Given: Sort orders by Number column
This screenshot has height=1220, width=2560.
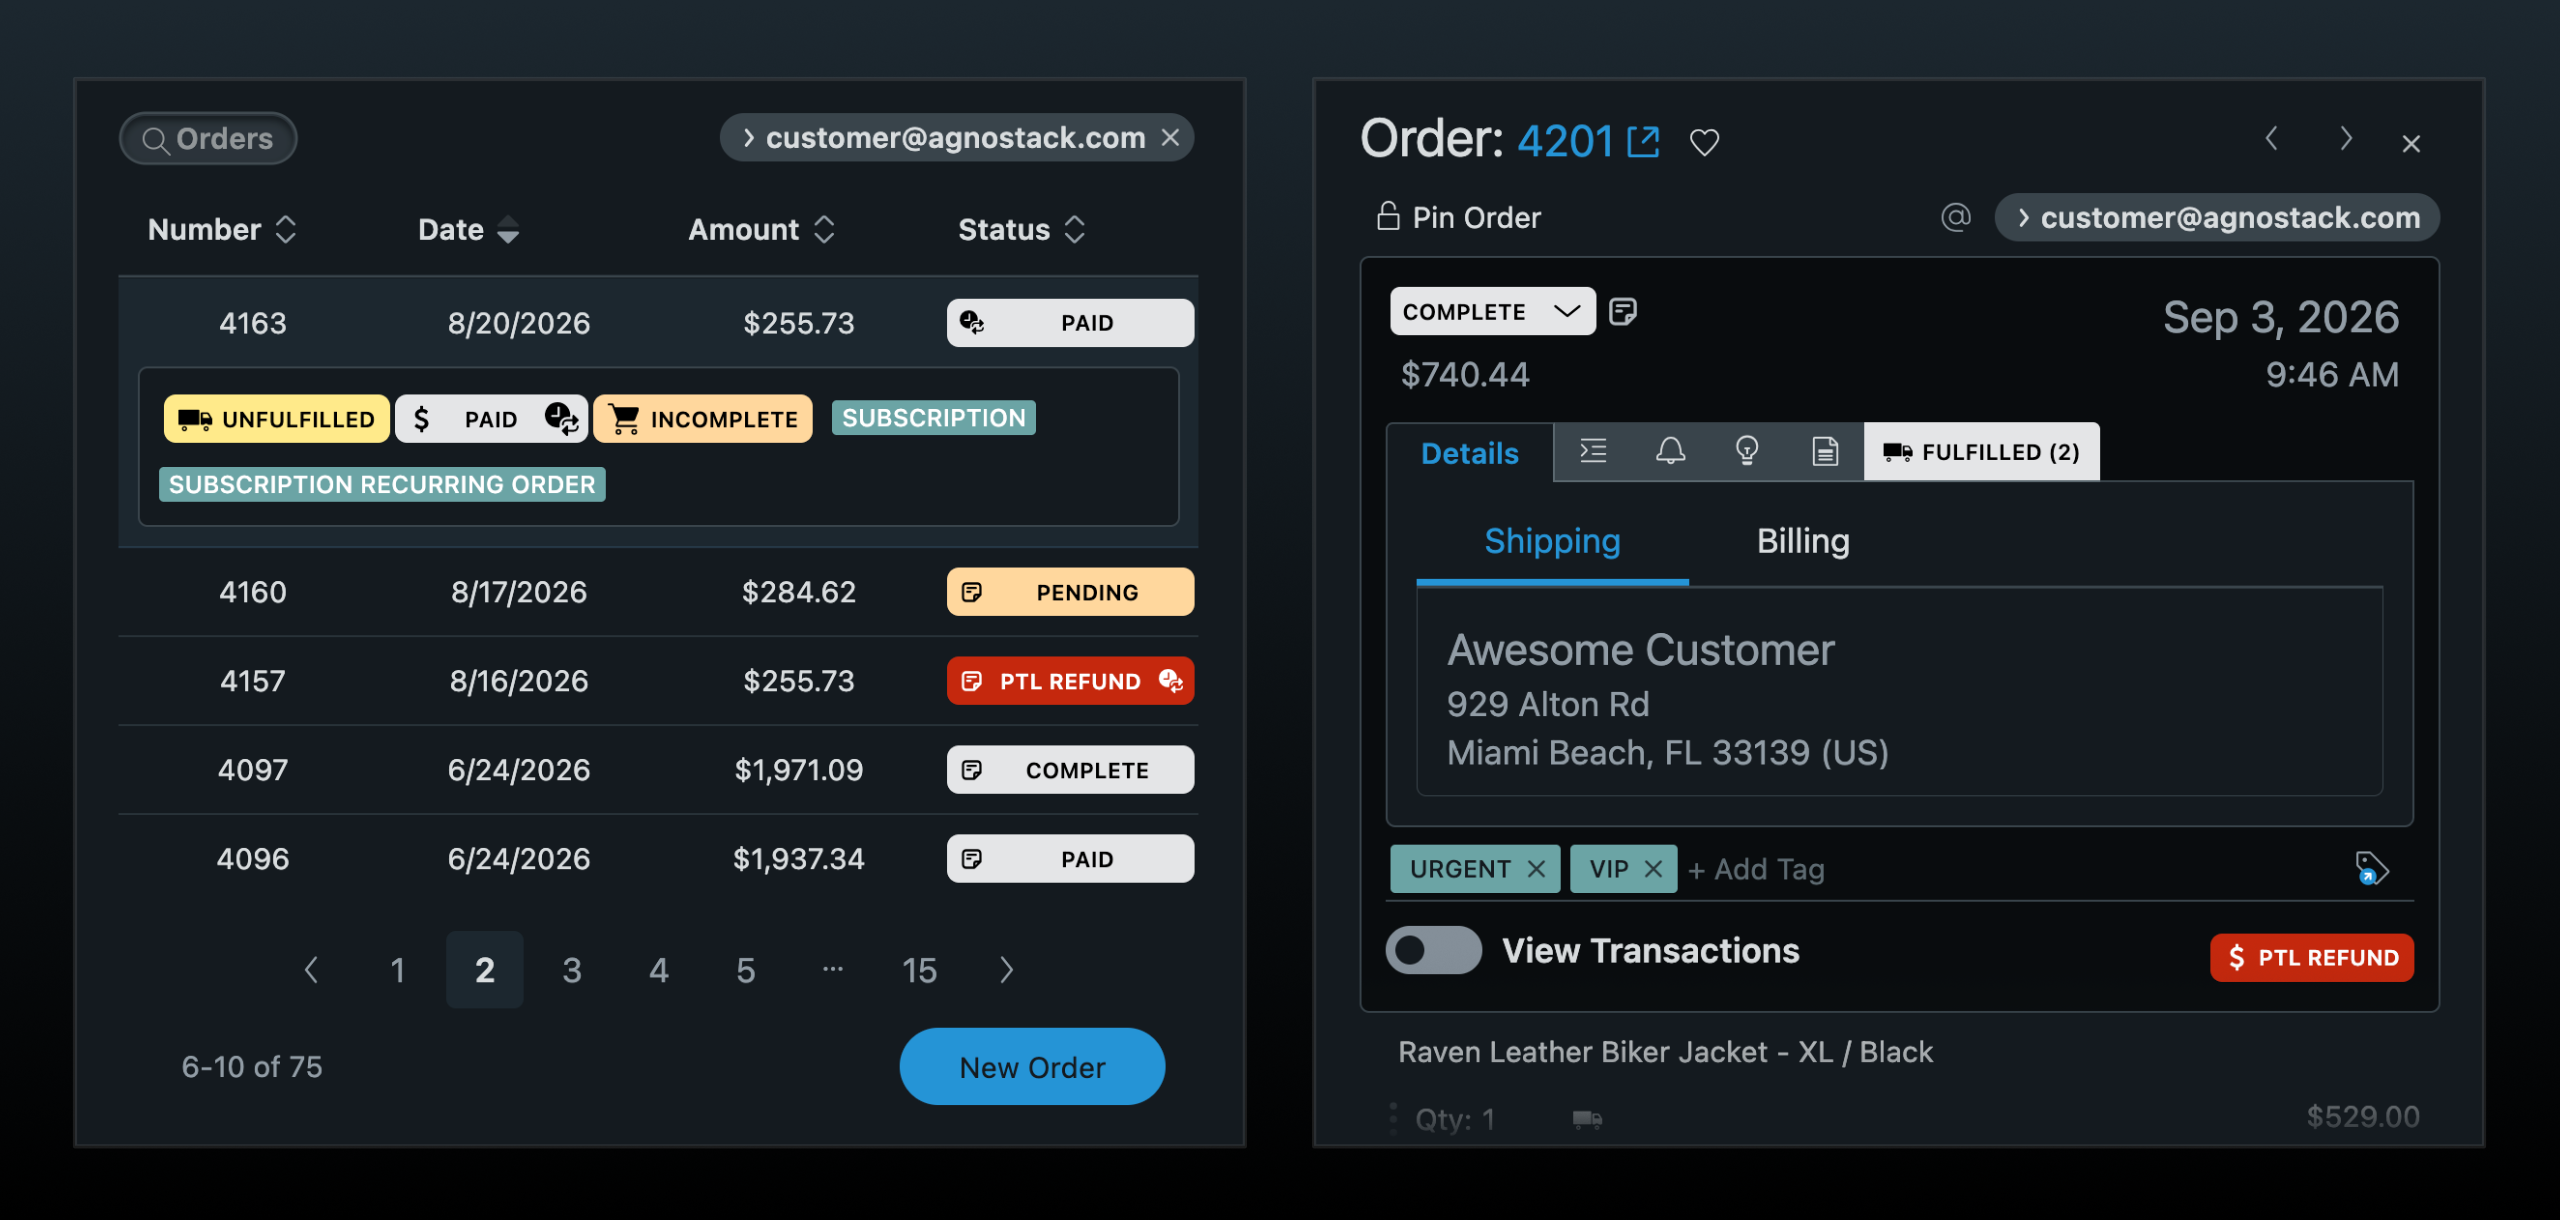Looking at the screenshot, I should point(222,229).
